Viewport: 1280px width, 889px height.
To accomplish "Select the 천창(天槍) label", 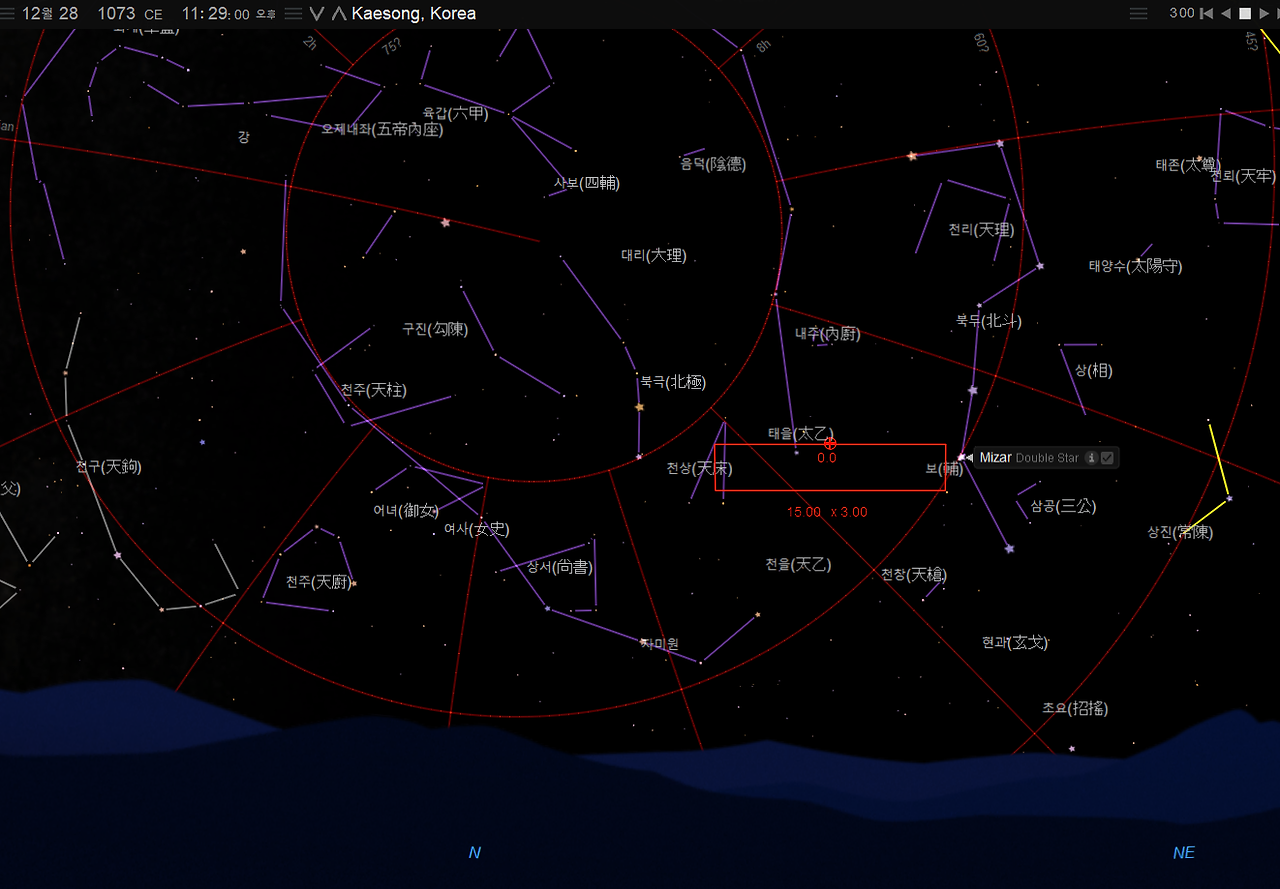I will tap(914, 575).
